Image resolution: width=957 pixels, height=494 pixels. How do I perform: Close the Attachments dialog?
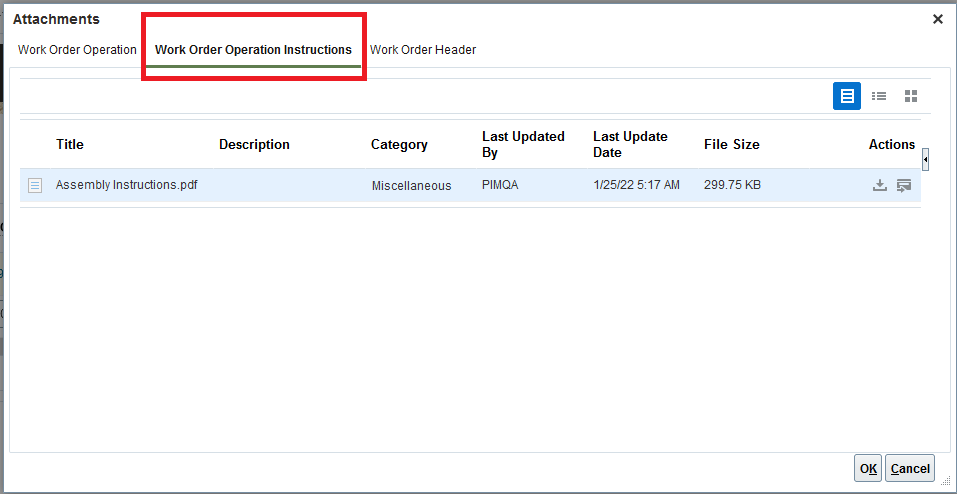pyautogui.click(x=938, y=20)
